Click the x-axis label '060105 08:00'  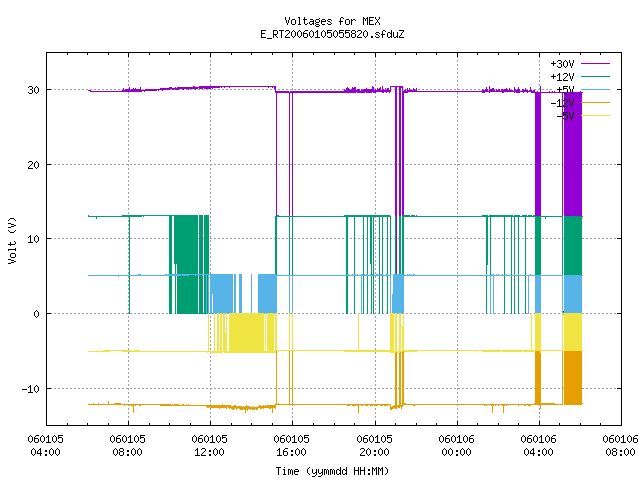pyautogui.click(x=127, y=446)
